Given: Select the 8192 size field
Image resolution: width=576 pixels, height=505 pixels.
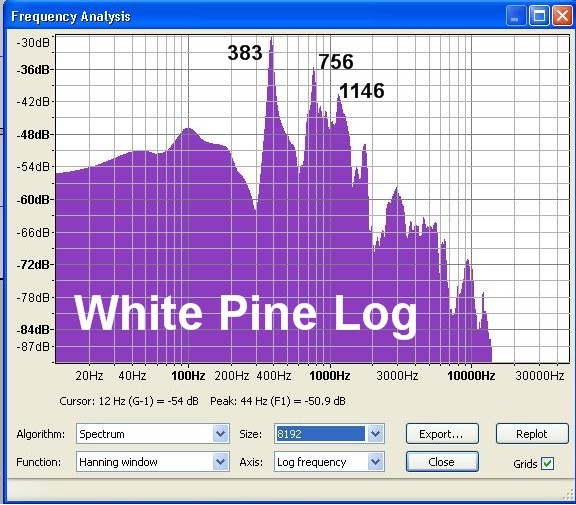Looking at the screenshot, I should point(320,434).
